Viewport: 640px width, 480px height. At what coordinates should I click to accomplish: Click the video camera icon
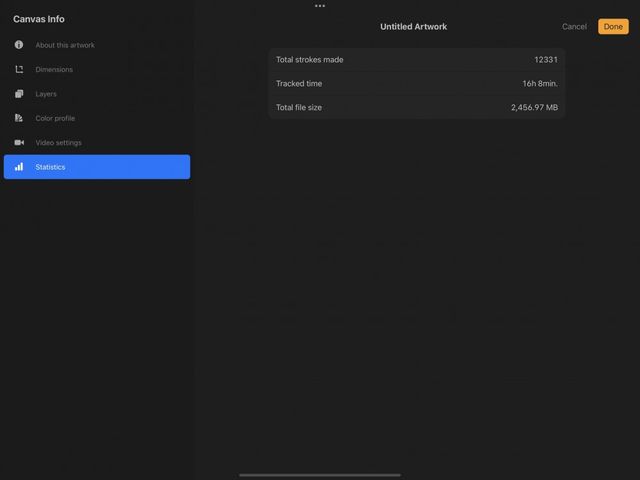click(x=19, y=142)
